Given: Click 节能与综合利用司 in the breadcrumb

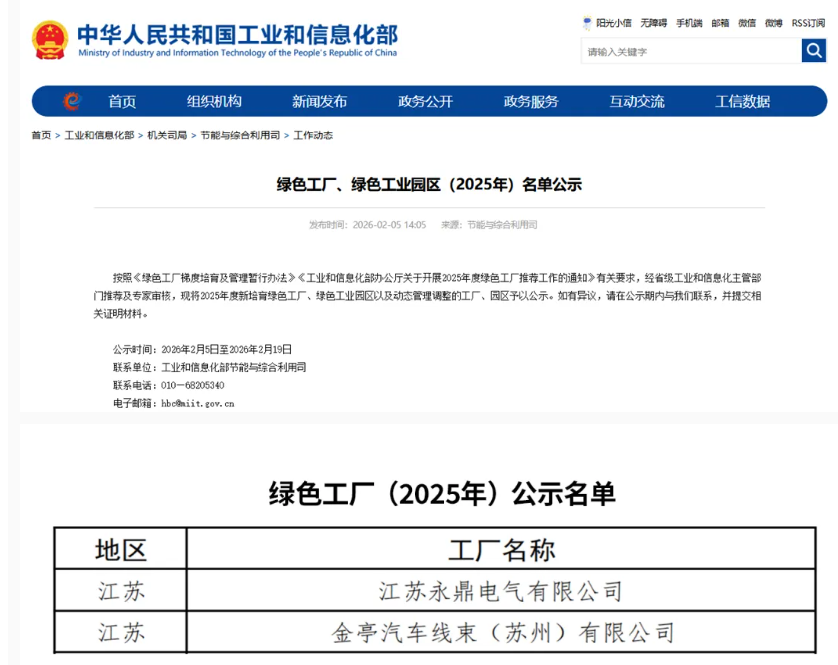Looking at the screenshot, I should point(240,135).
